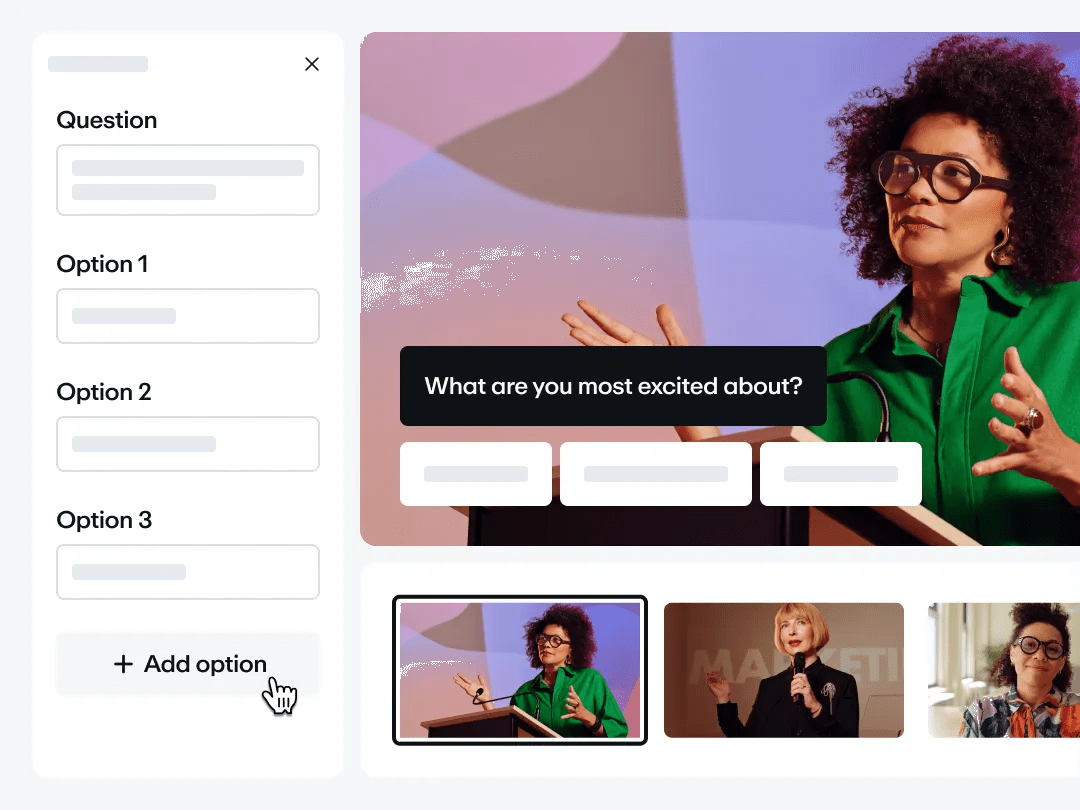Click the Question heading label
The image size is (1080, 810).
[x=107, y=120]
